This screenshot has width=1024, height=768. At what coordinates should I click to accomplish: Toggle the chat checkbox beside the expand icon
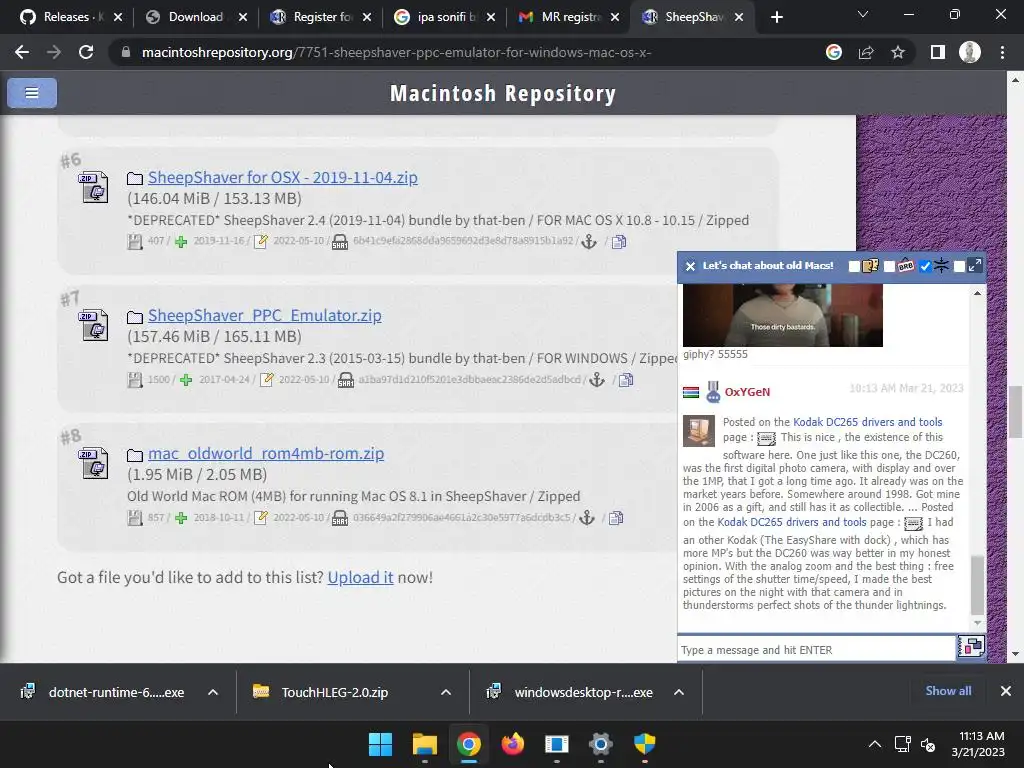click(x=959, y=266)
